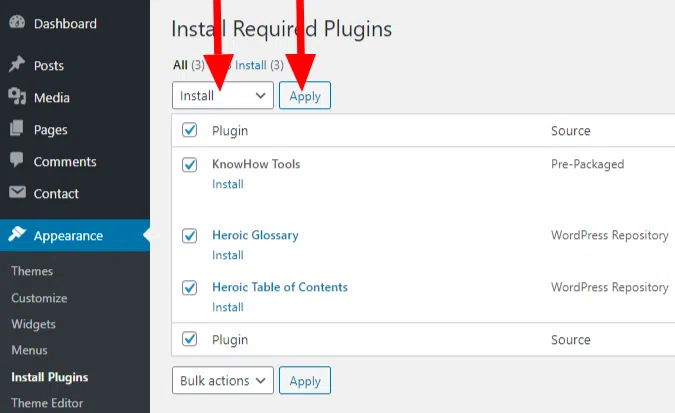The image size is (675, 413).
Task: Click the Pages icon in sidebar
Action: coord(17,129)
